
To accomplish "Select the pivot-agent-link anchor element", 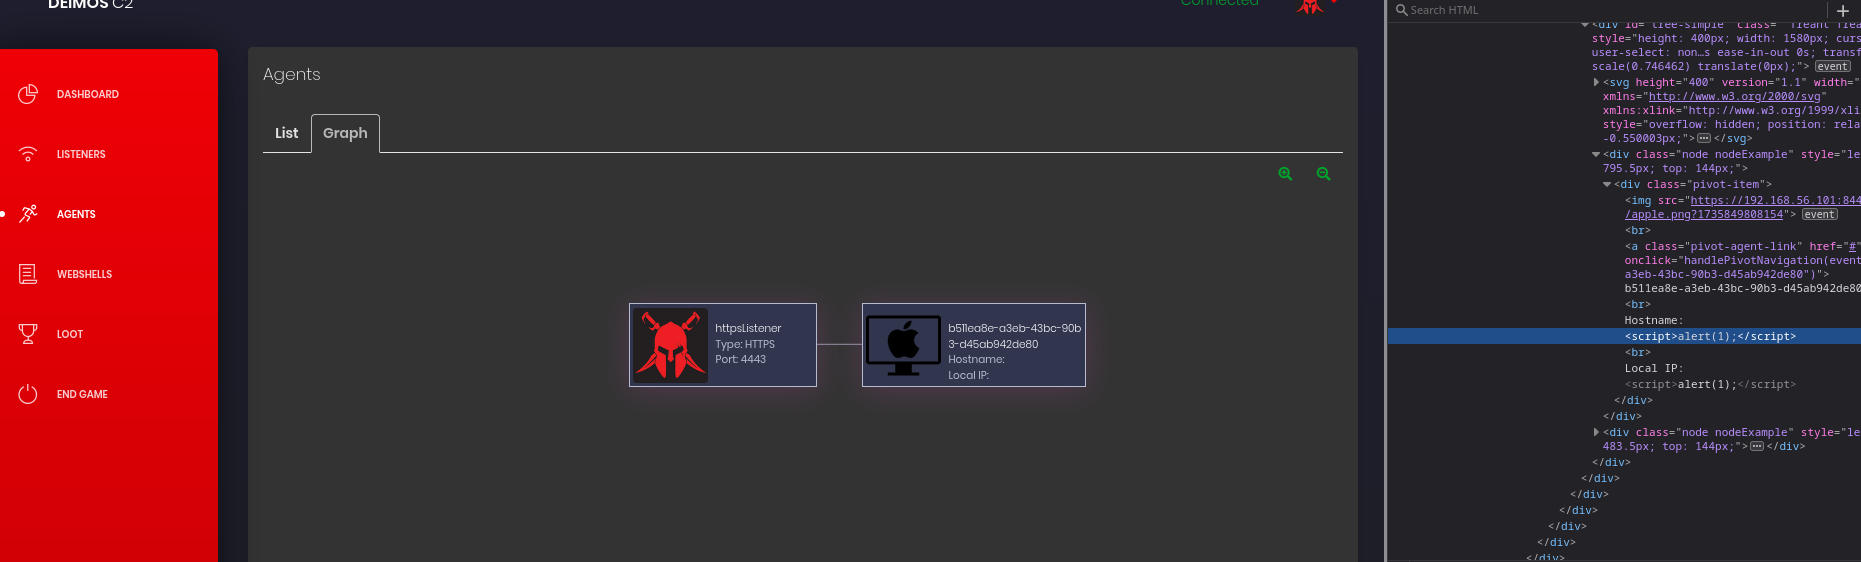I will [1742, 260].
